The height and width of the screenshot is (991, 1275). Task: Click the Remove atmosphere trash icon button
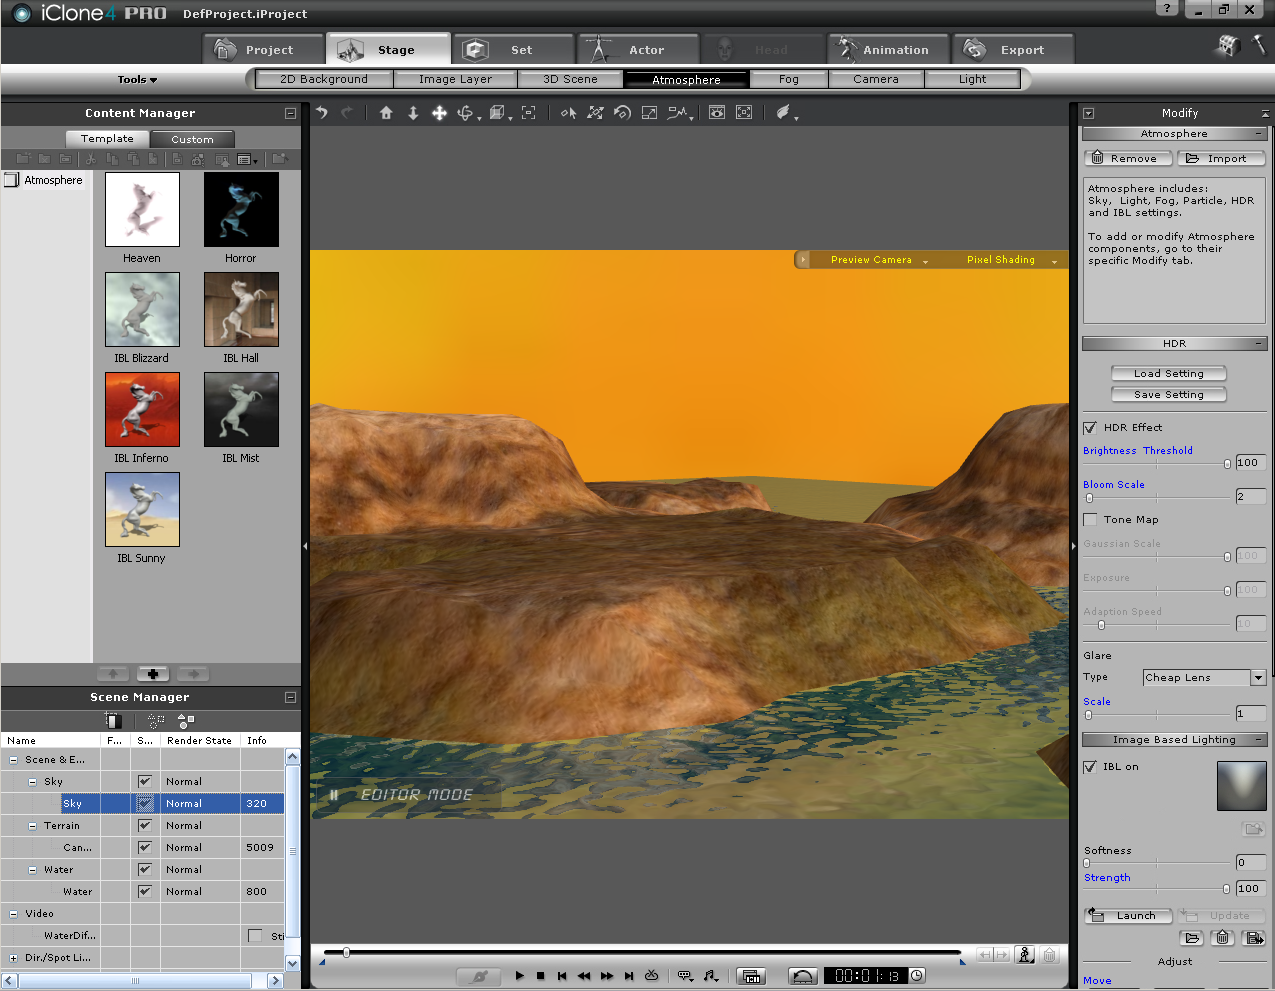click(1127, 158)
